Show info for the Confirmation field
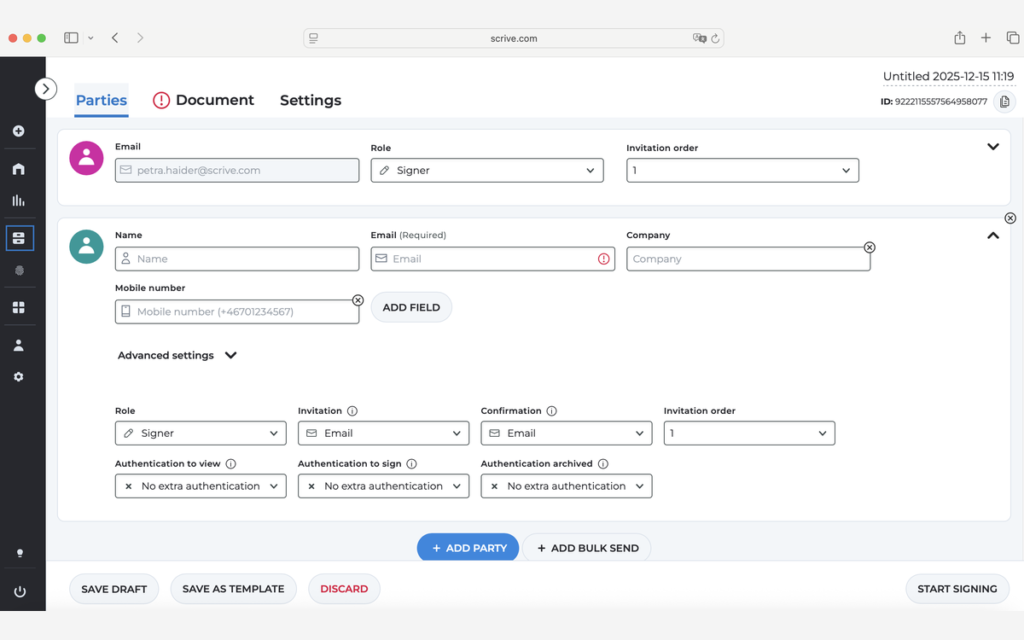 [552, 411]
